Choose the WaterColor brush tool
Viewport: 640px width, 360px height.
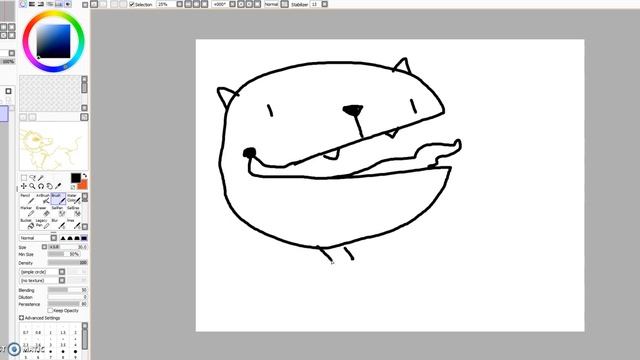pyautogui.click(x=73, y=199)
